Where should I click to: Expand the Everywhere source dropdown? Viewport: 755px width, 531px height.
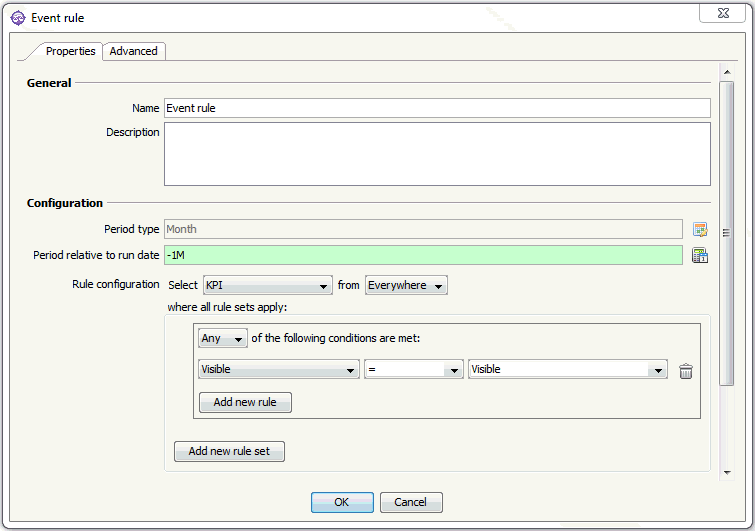click(406, 285)
